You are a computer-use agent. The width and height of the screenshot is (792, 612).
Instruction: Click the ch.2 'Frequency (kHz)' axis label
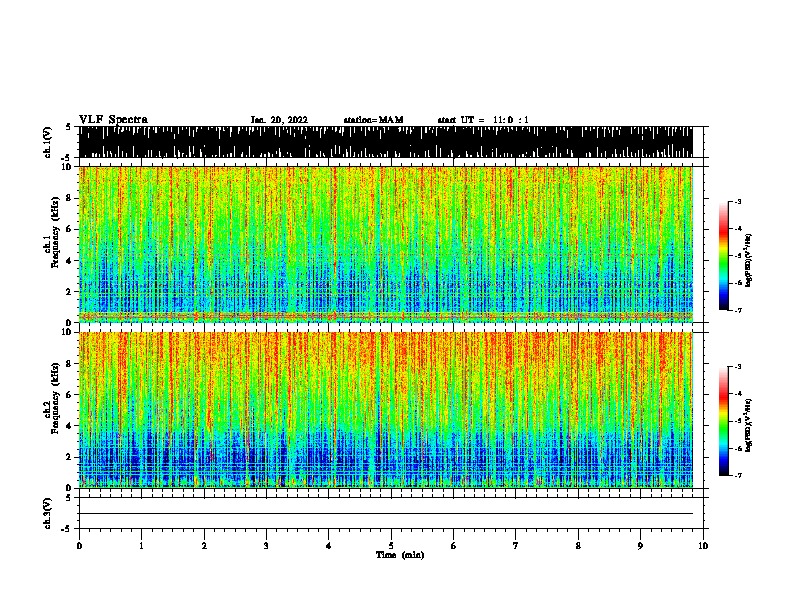coord(55,398)
